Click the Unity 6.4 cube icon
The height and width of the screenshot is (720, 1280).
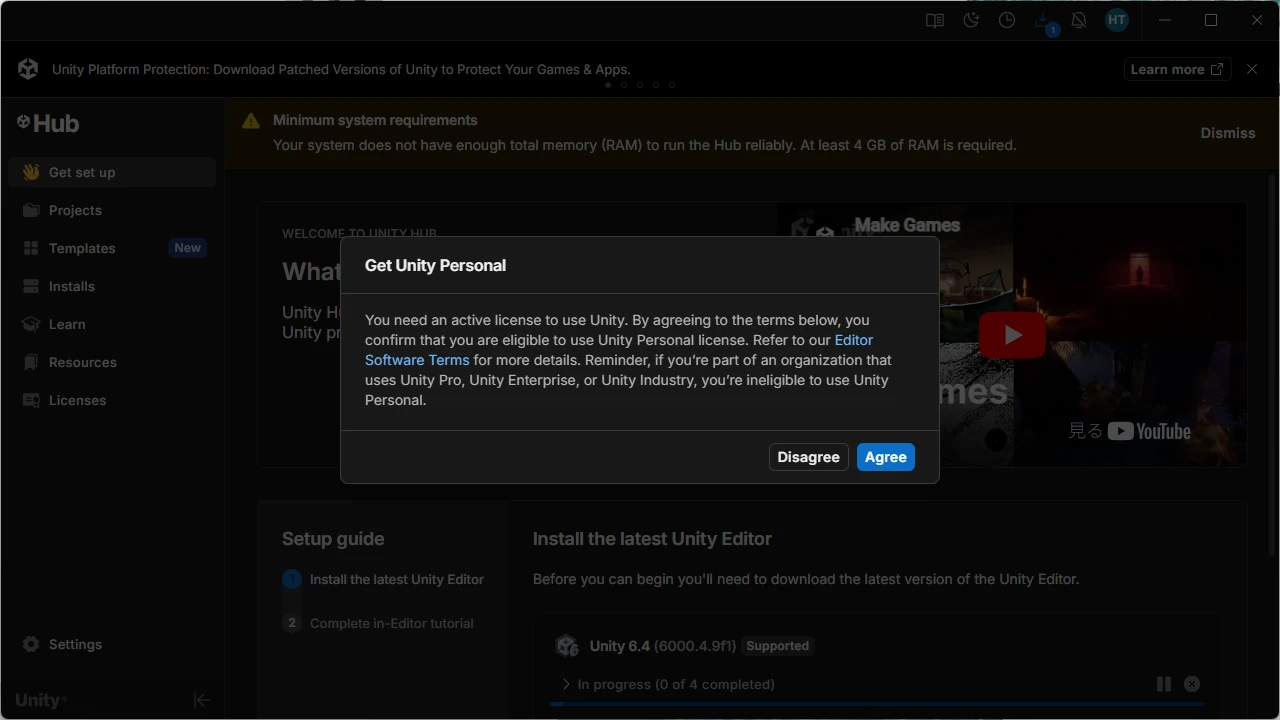coord(567,646)
